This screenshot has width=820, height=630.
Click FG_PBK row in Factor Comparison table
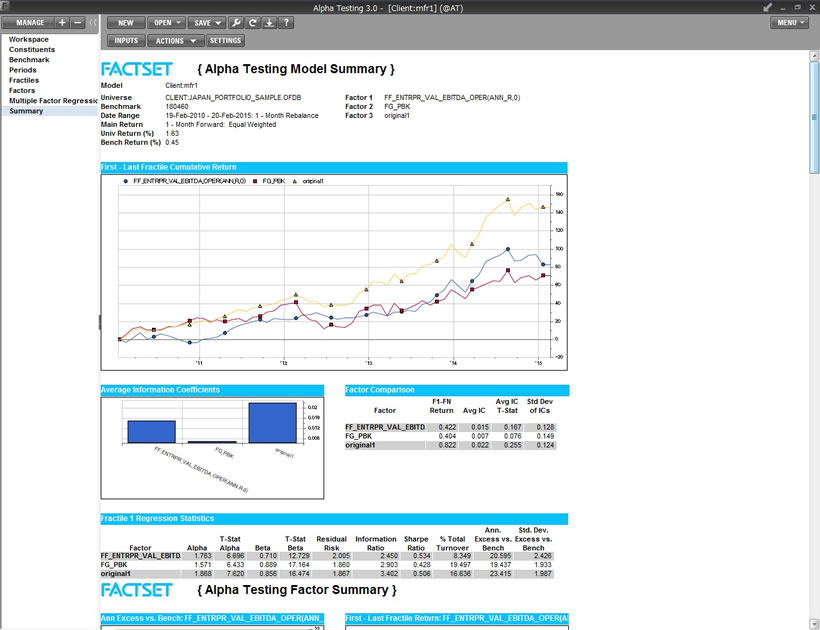(450, 436)
